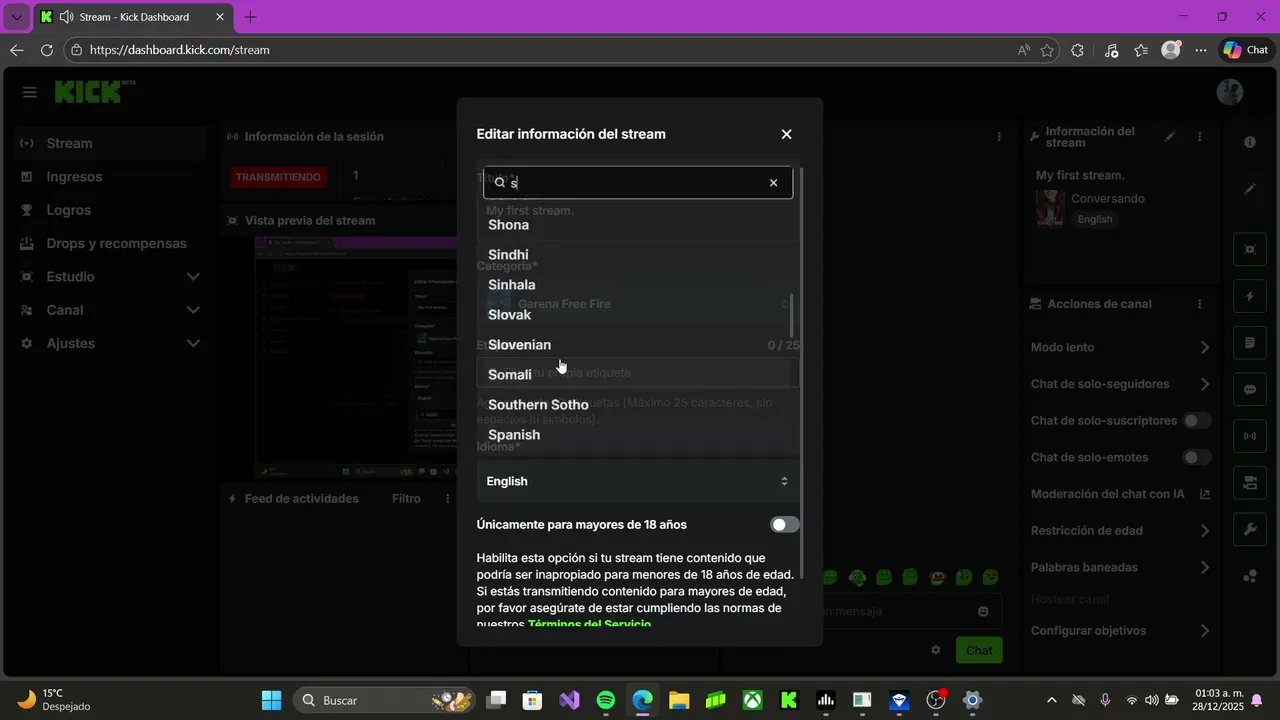The image size is (1280, 720).
Task: Open the Idioma dropdown showing English
Action: (638, 481)
